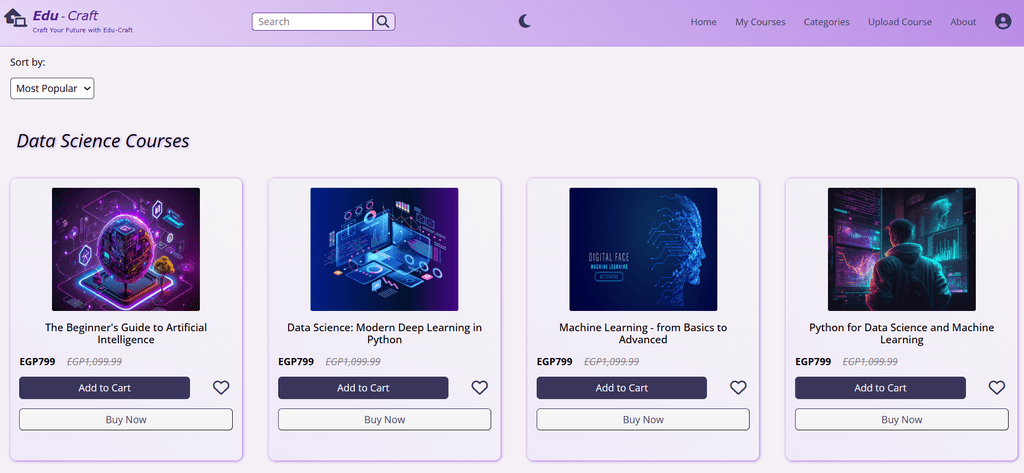Viewport: 1024px width, 473px height.
Task: Add Python for Data Science course to cart
Action: coord(880,387)
